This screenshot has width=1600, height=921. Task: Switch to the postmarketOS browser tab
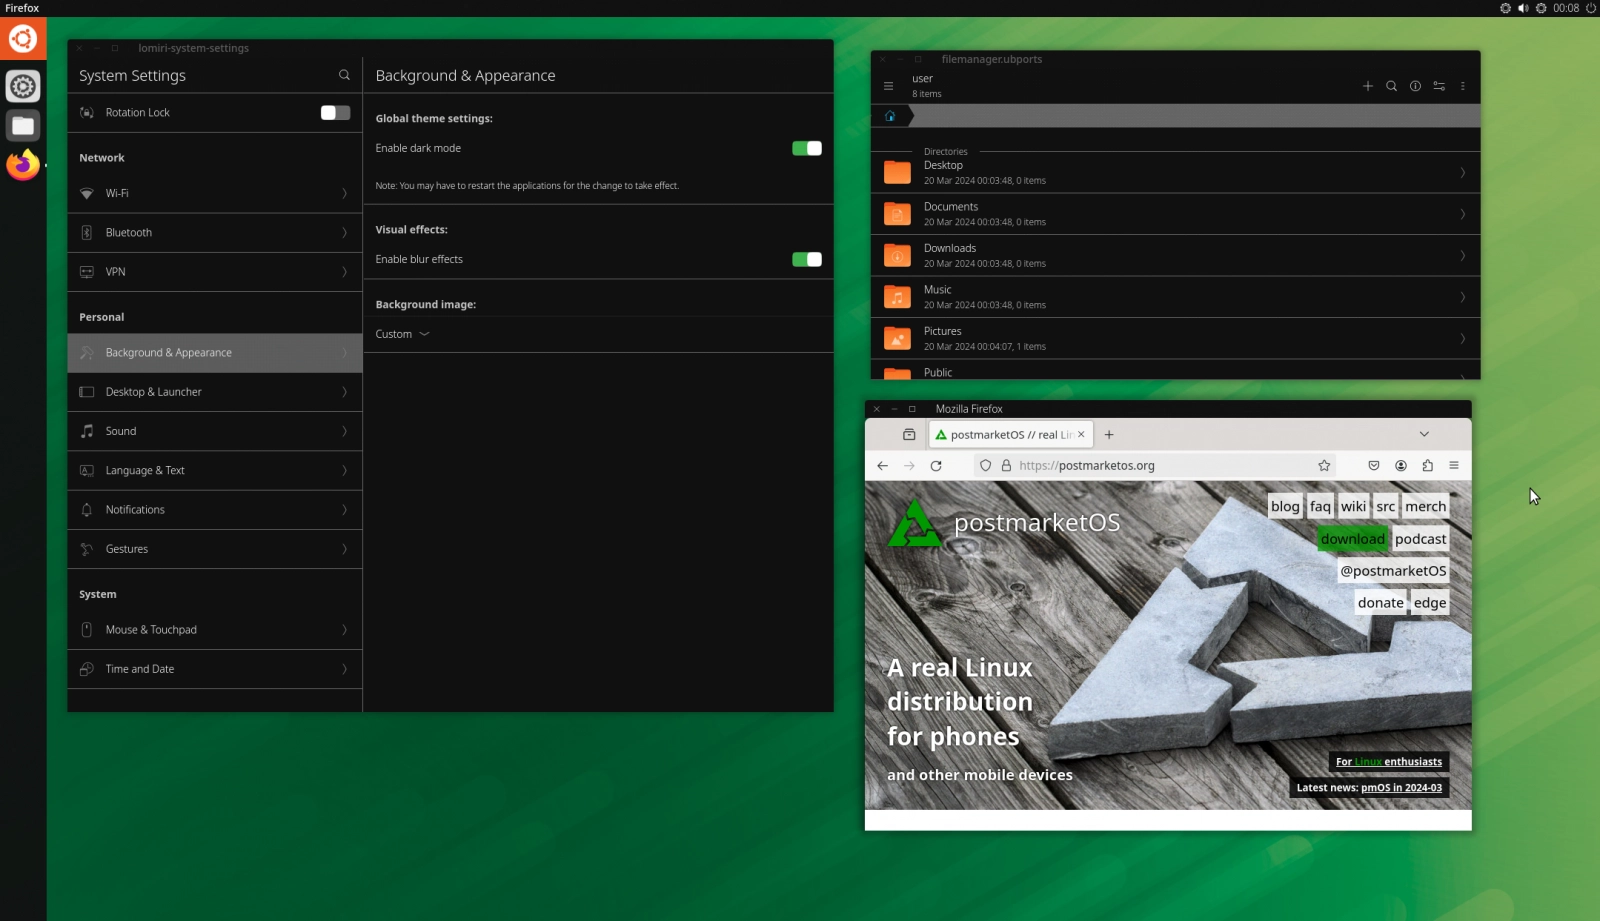pyautogui.click(x=1011, y=435)
